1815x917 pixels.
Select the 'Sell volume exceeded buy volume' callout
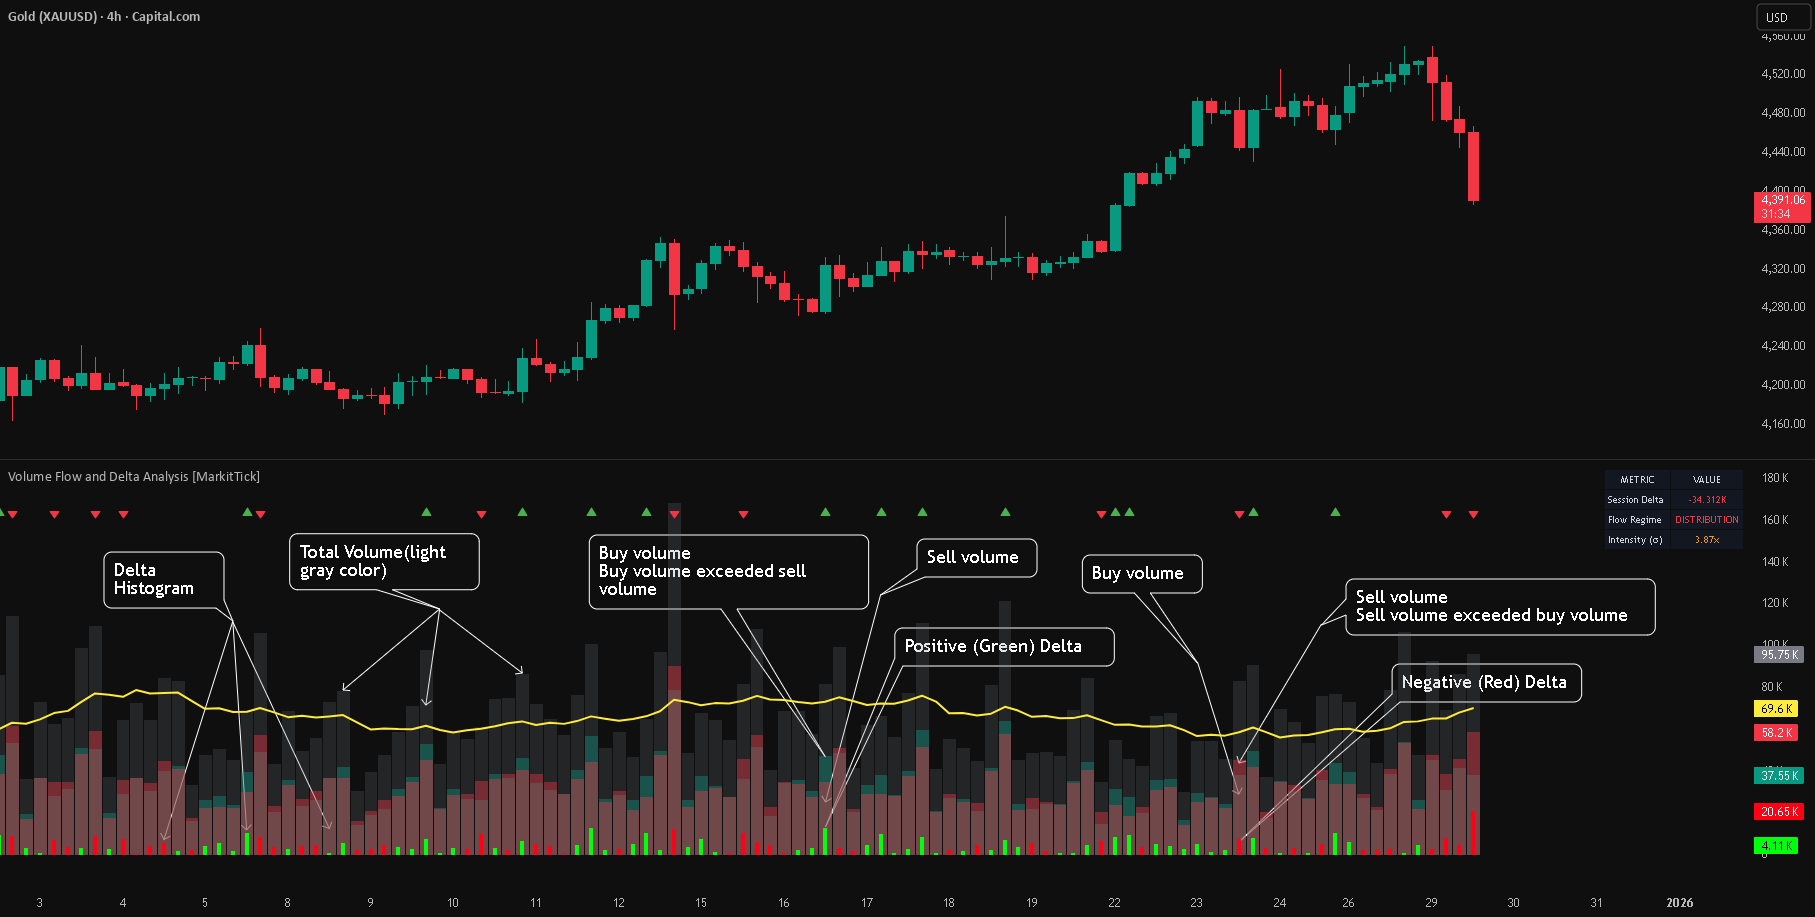click(x=1500, y=606)
